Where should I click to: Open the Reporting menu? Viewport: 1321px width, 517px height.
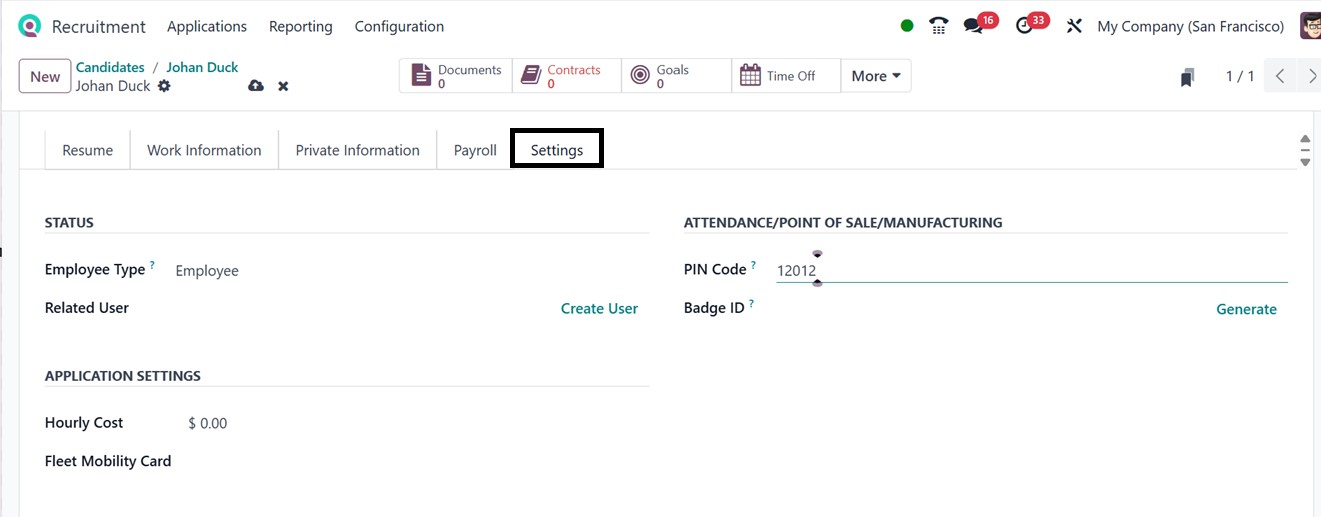pos(300,26)
